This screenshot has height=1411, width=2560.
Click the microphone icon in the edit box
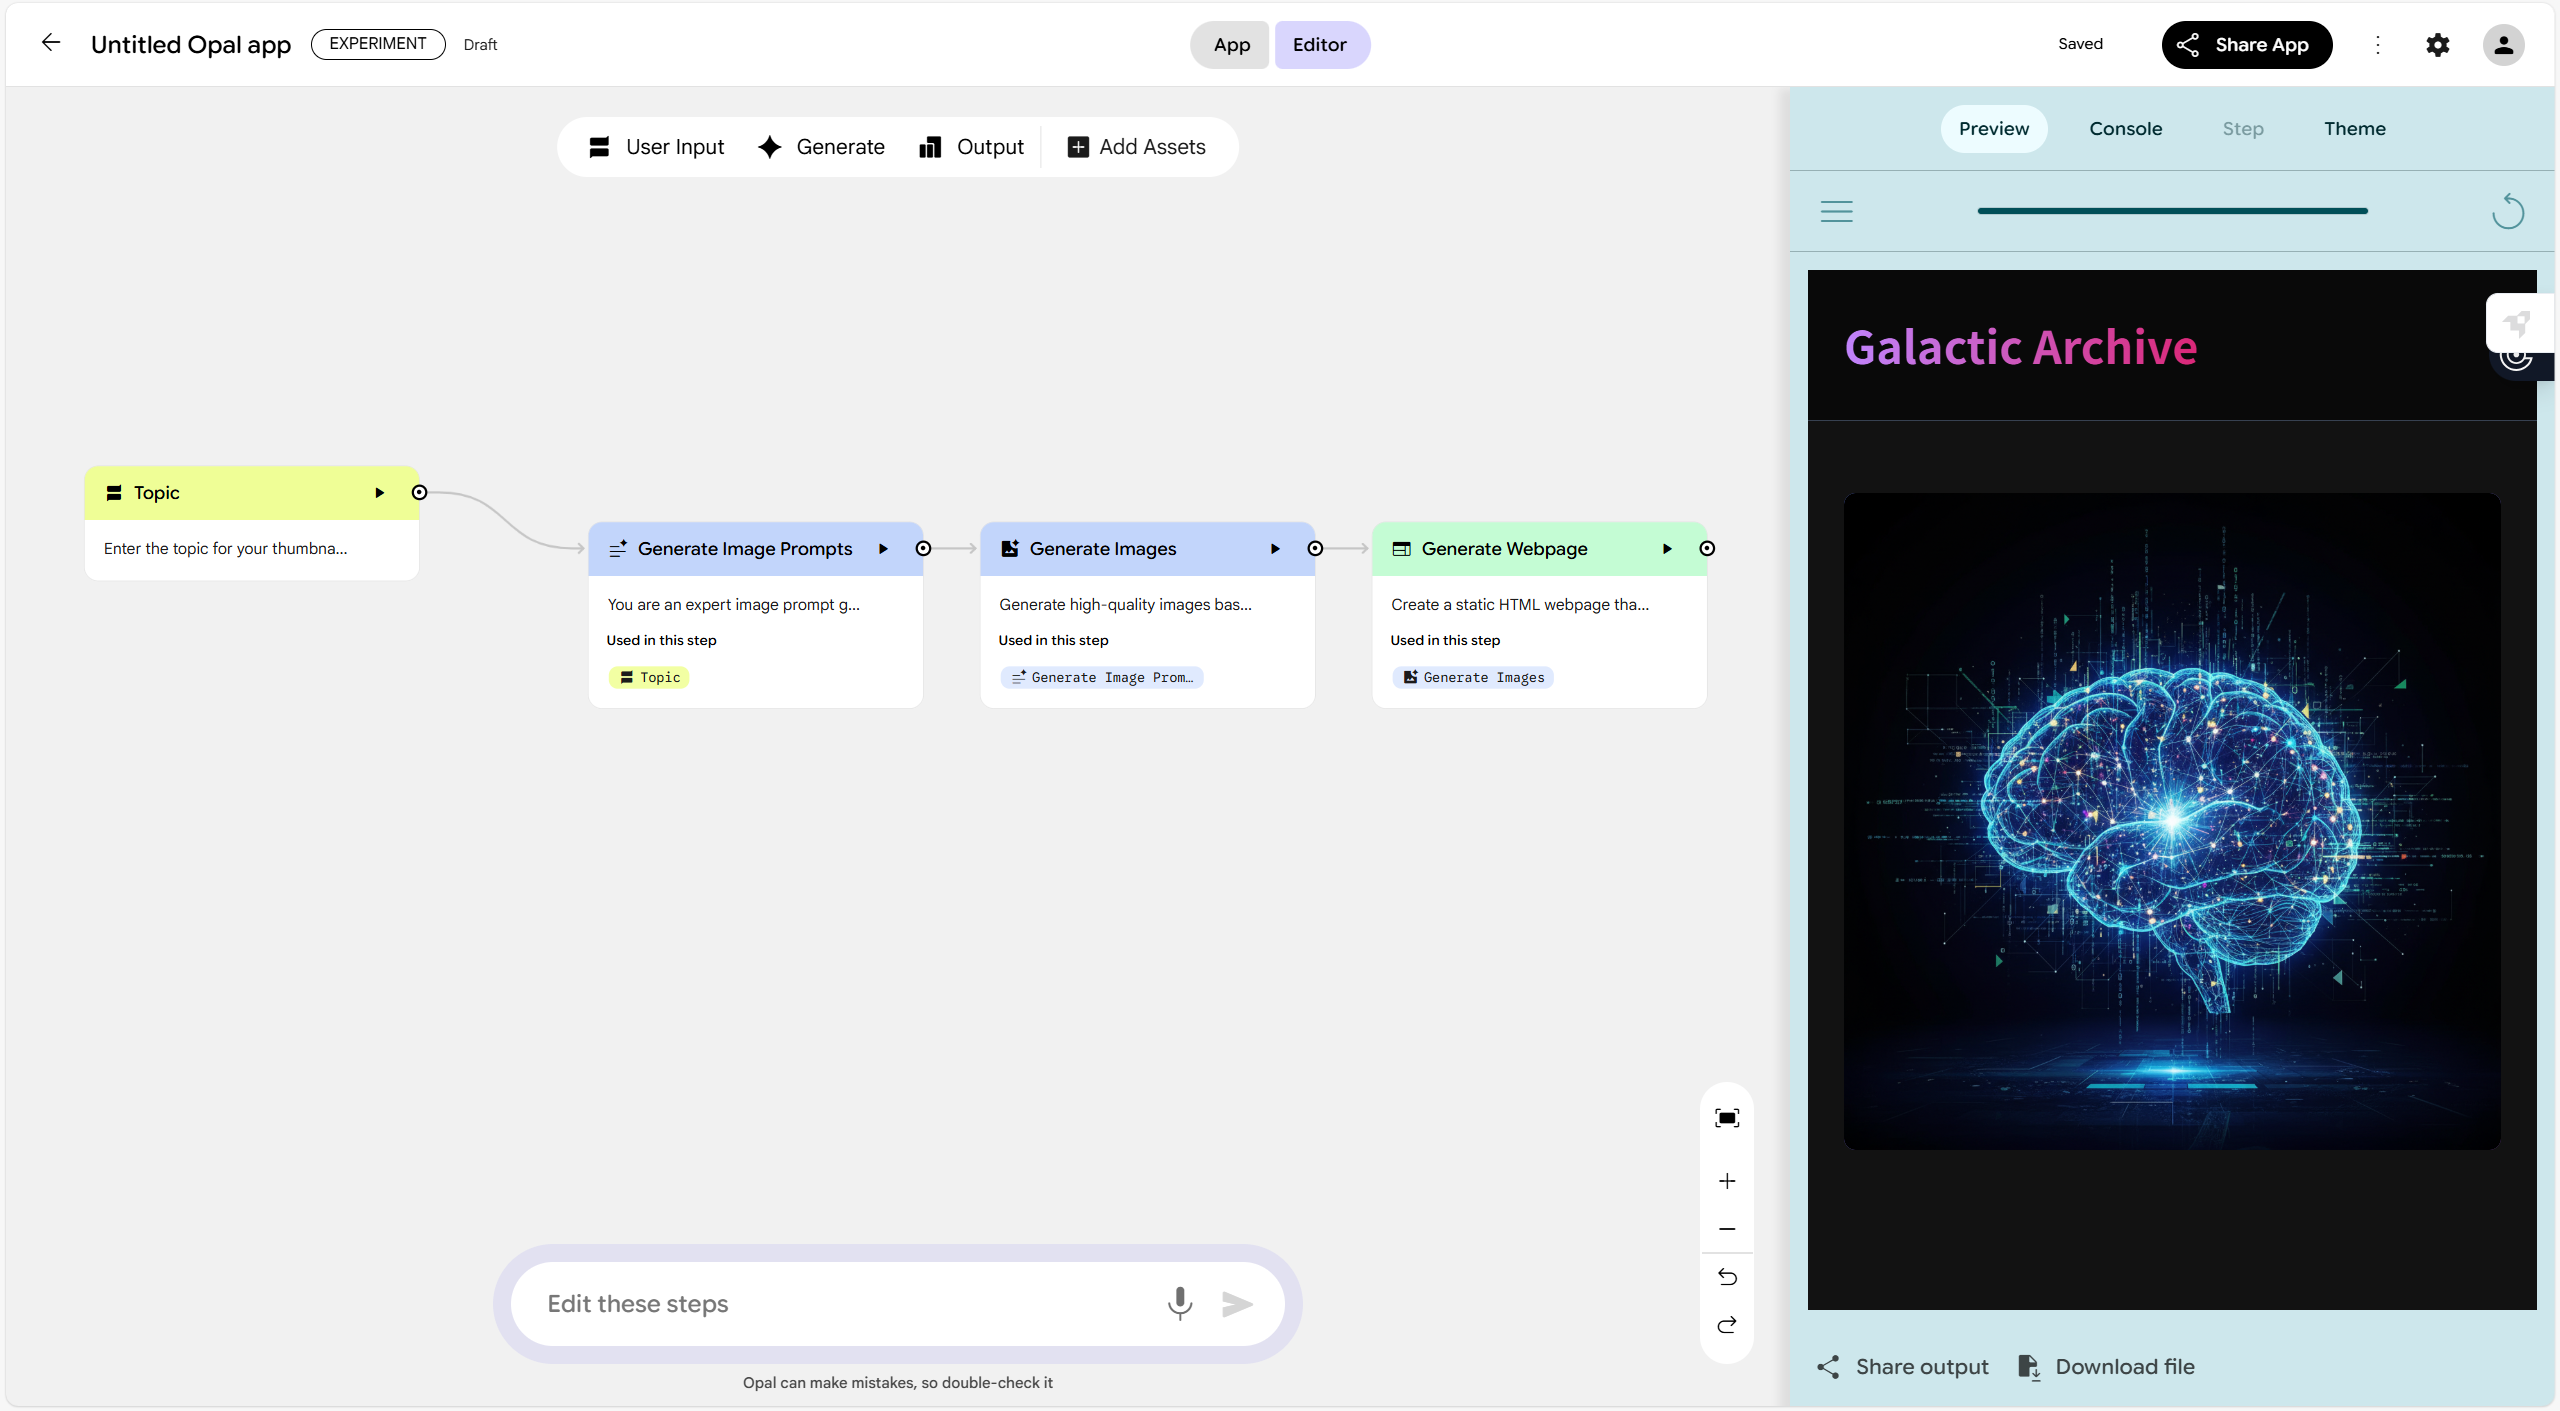[1180, 1303]
